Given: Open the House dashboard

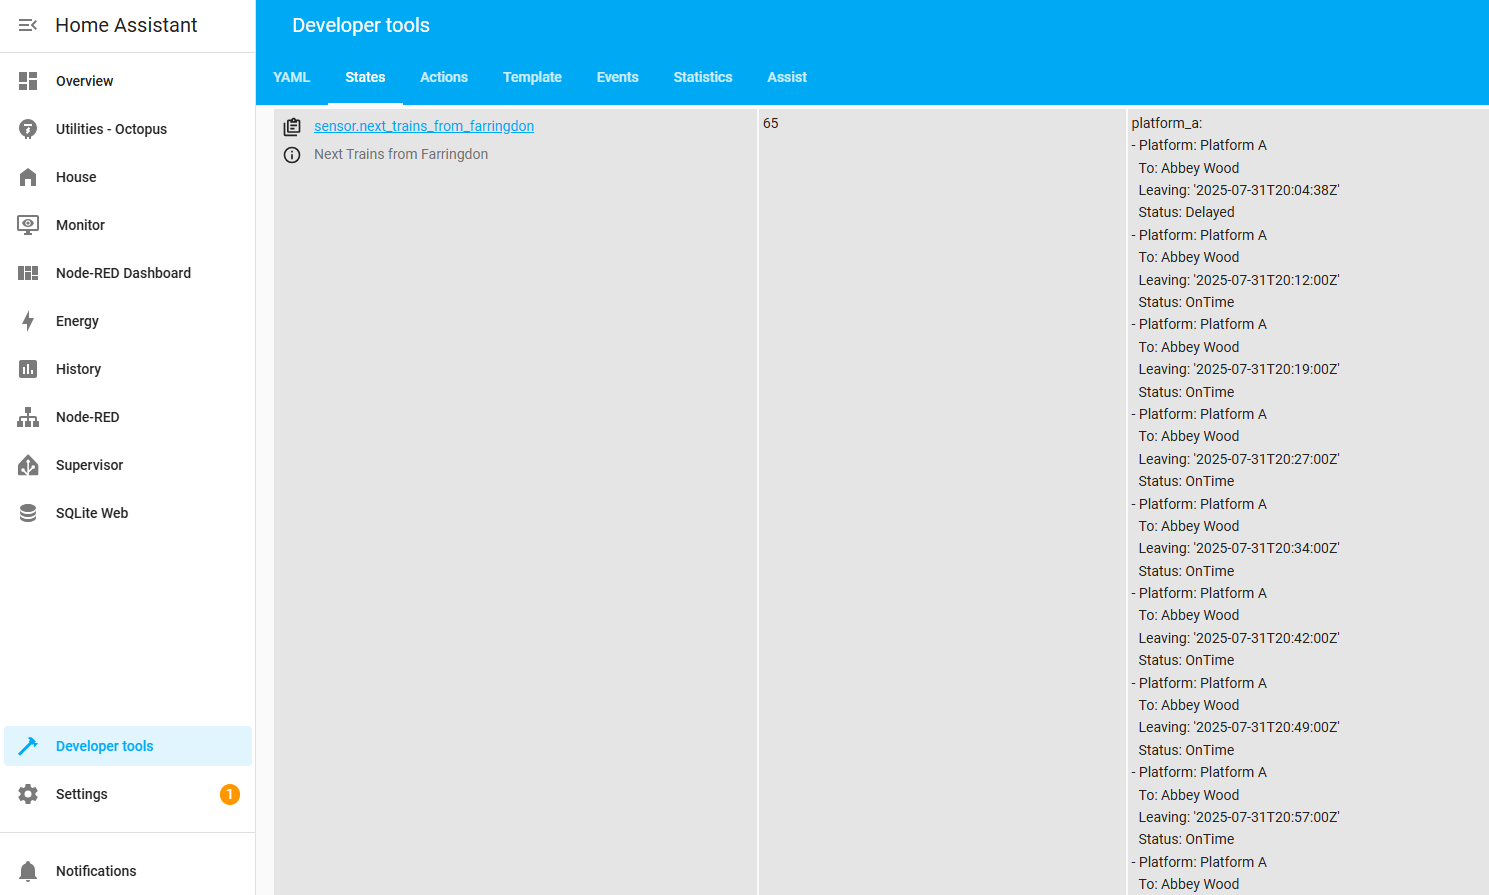Looking at the screenshot, I should point(77,177).
